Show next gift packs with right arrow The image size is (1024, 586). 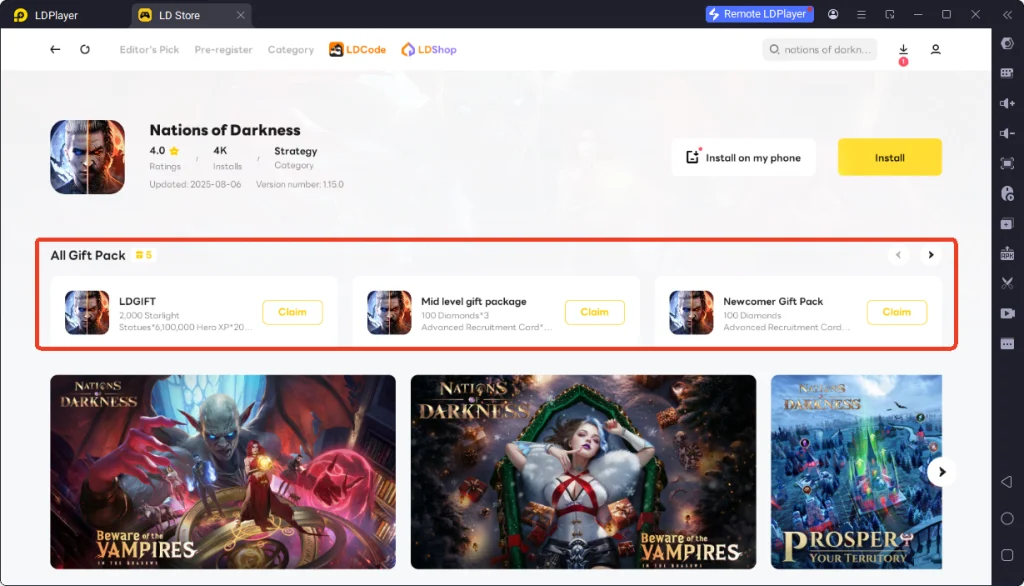[931, 255]
